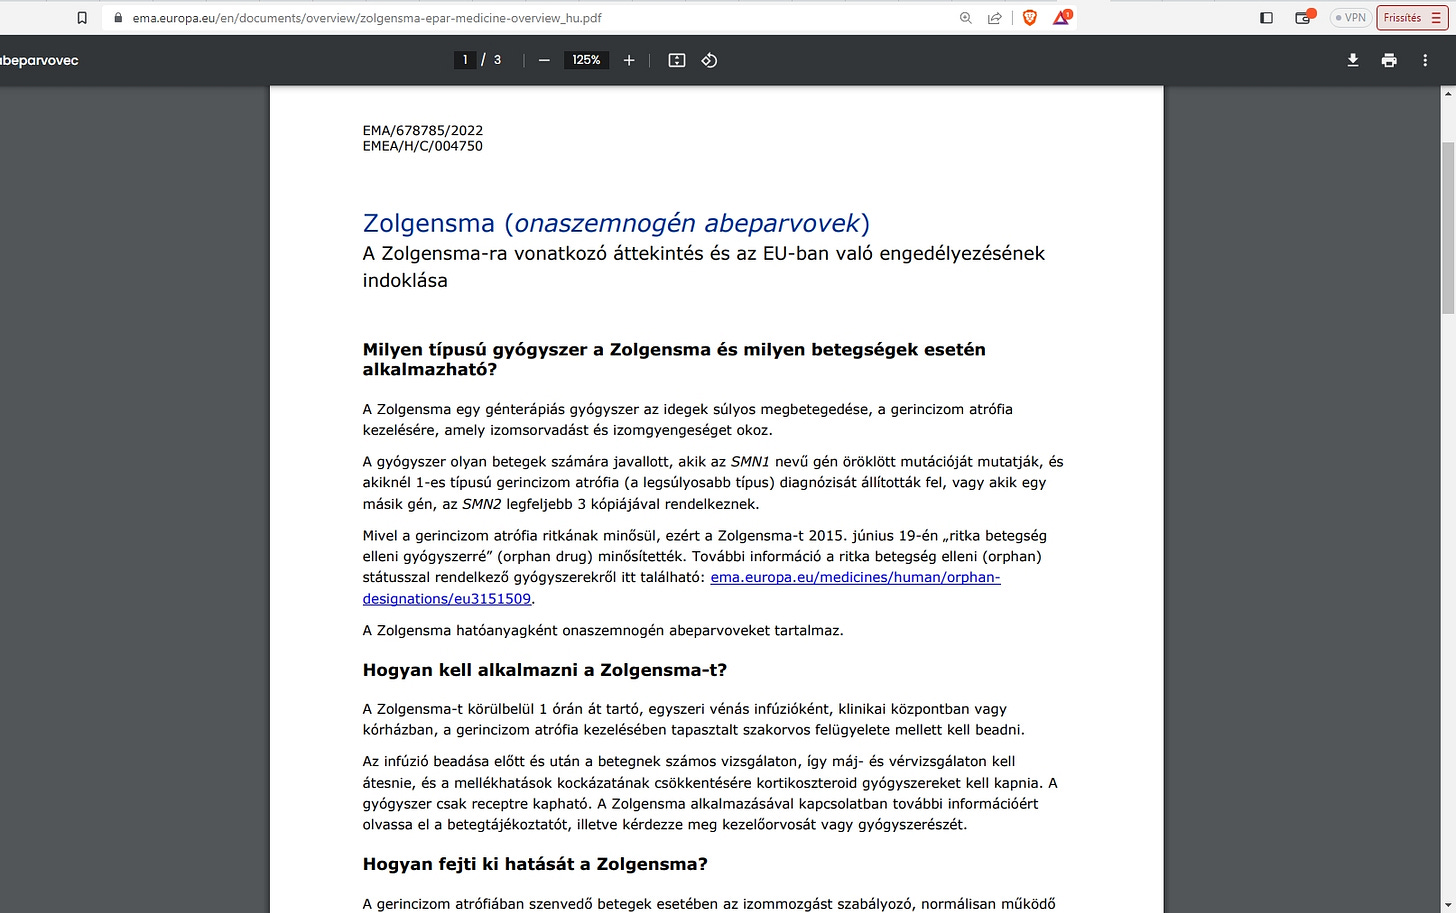Click heading 'Hogyan kell alkalmazni a Zolgensma-t?'
Screen dimensions: 1456x913
pyautogui.click(x=545, y=670)
